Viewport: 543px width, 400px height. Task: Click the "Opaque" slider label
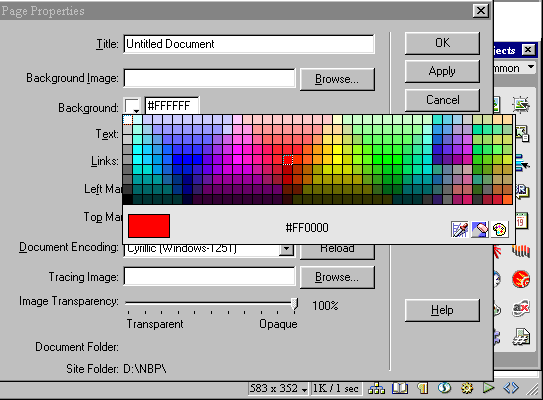[x=278, y=324]
